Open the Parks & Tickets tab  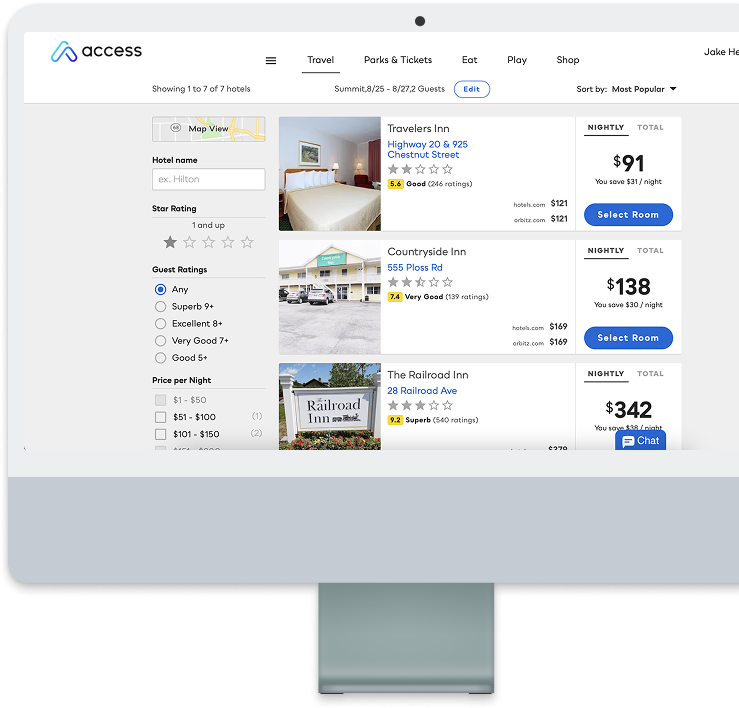[398, 60]
